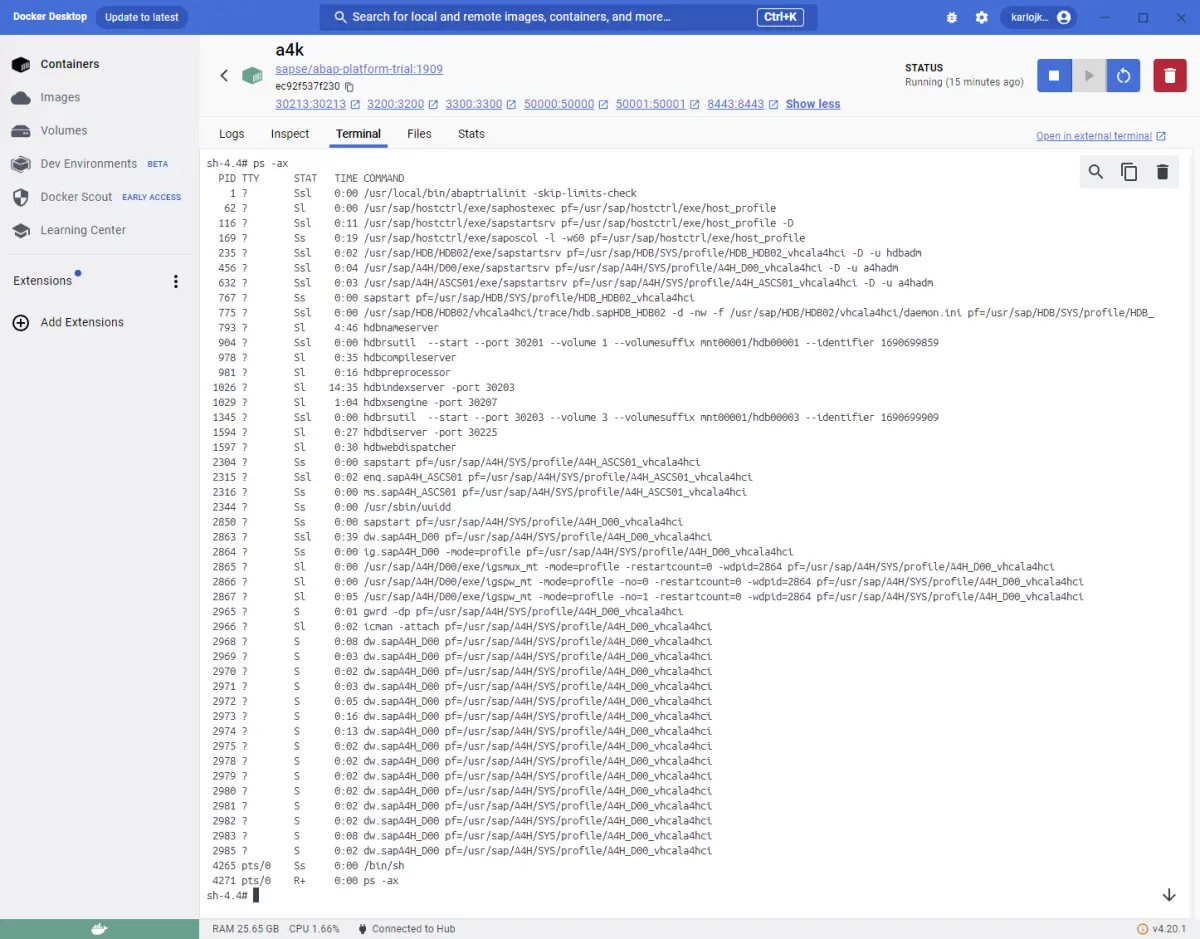
Task: Open Docker Desktop settings gear
Action: (x=981, y=18)
